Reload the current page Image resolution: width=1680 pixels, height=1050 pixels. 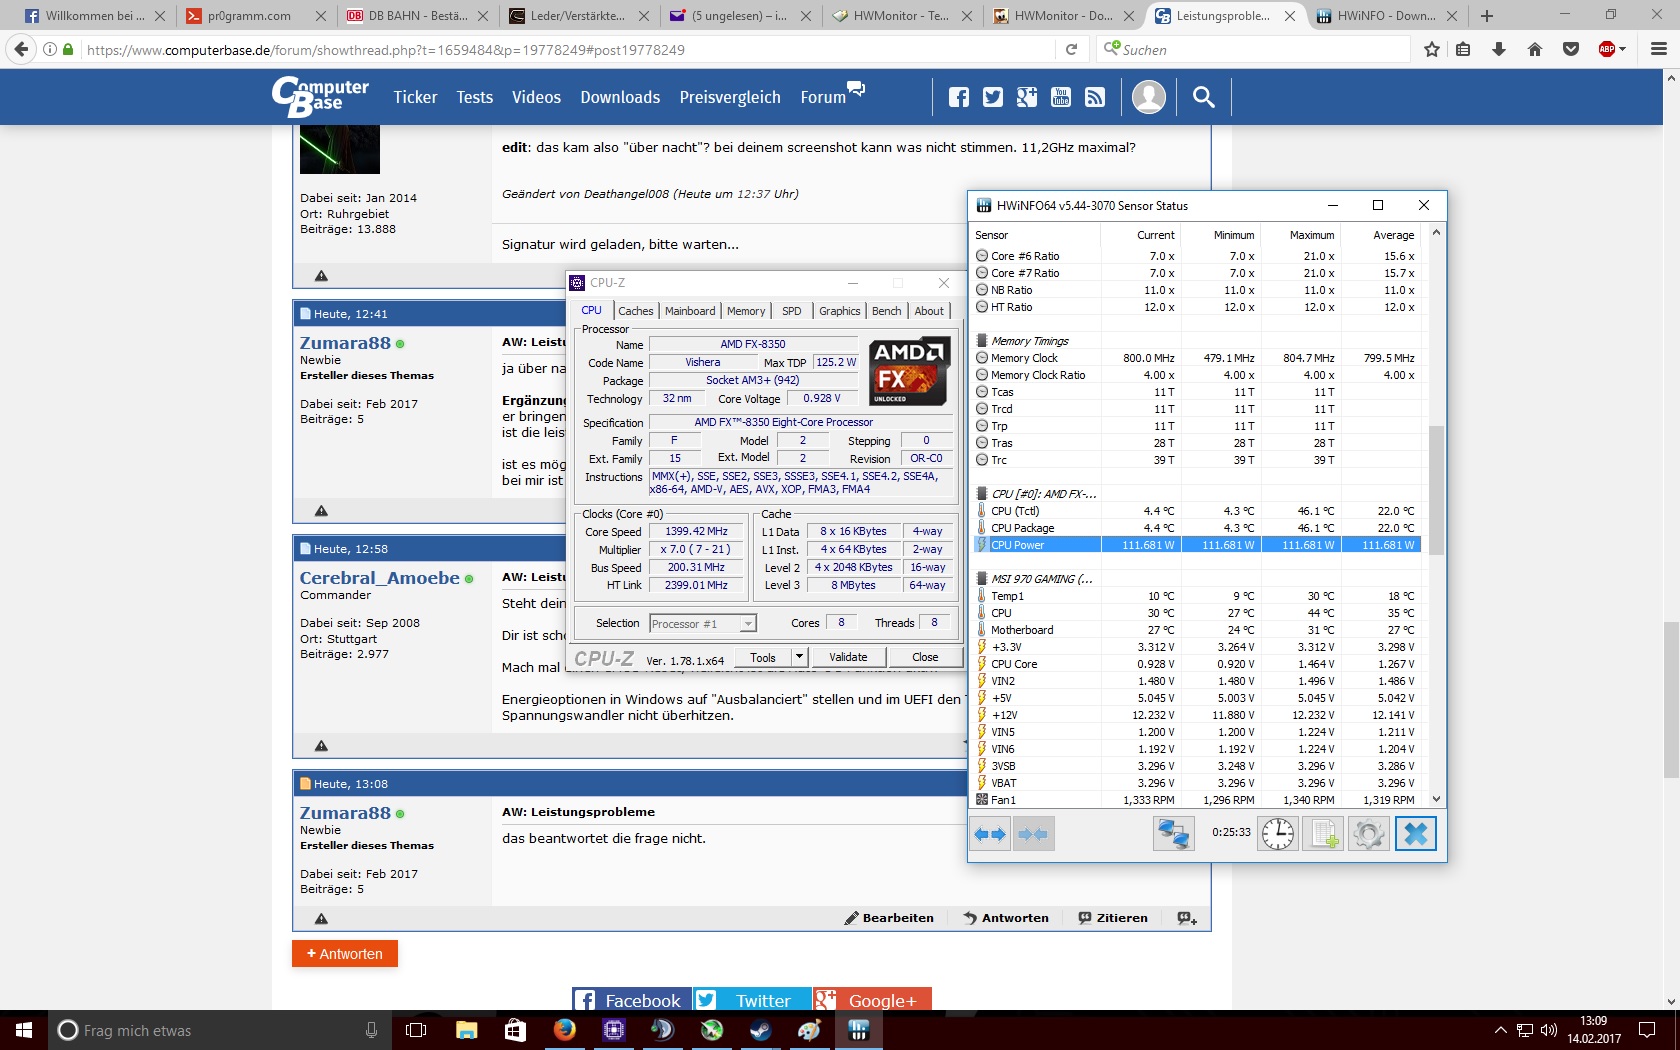pyautogui.click(x=1071, y=49)
